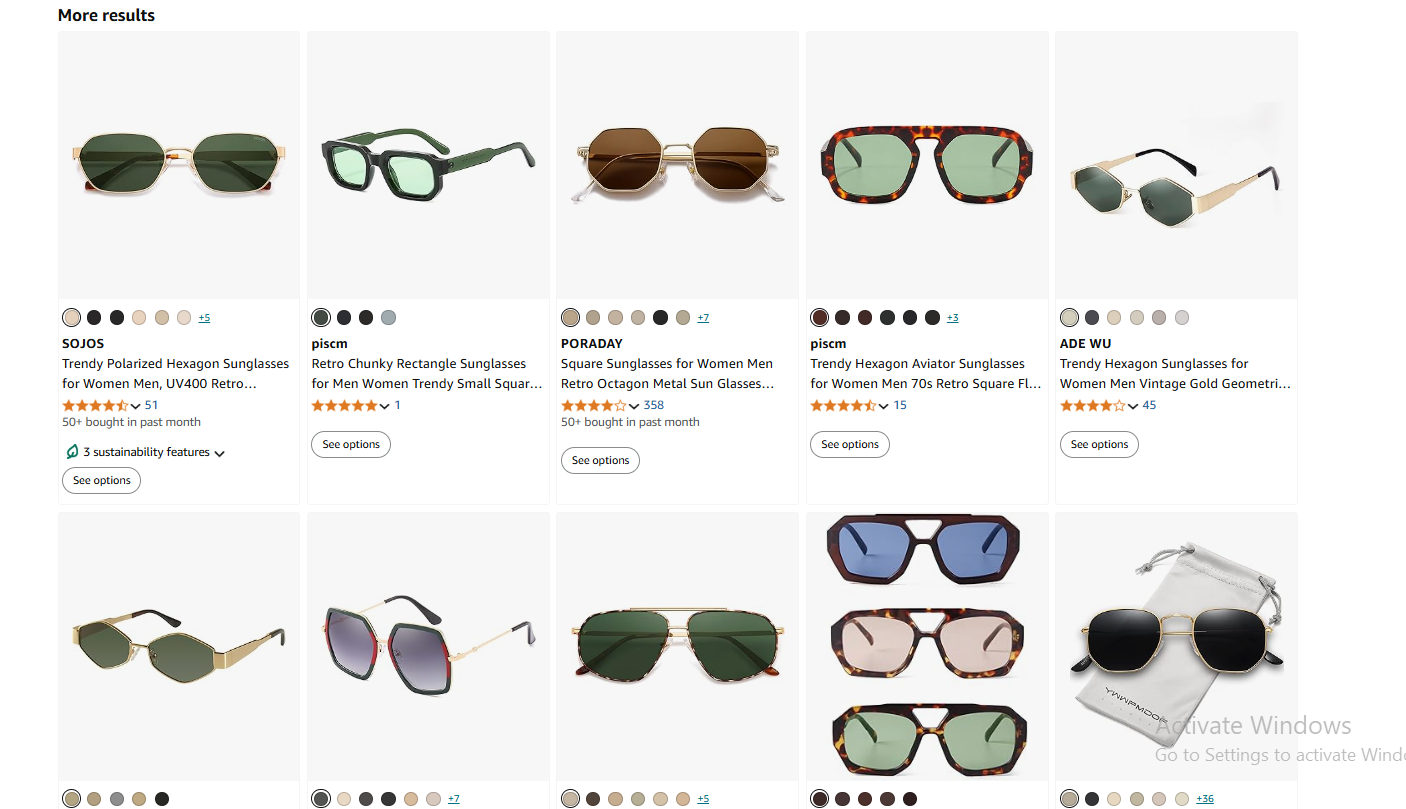Select the last light gray ADE WU swatch
The height and width of the screenshot is (809, 1406).
(x=1182, y=318)
